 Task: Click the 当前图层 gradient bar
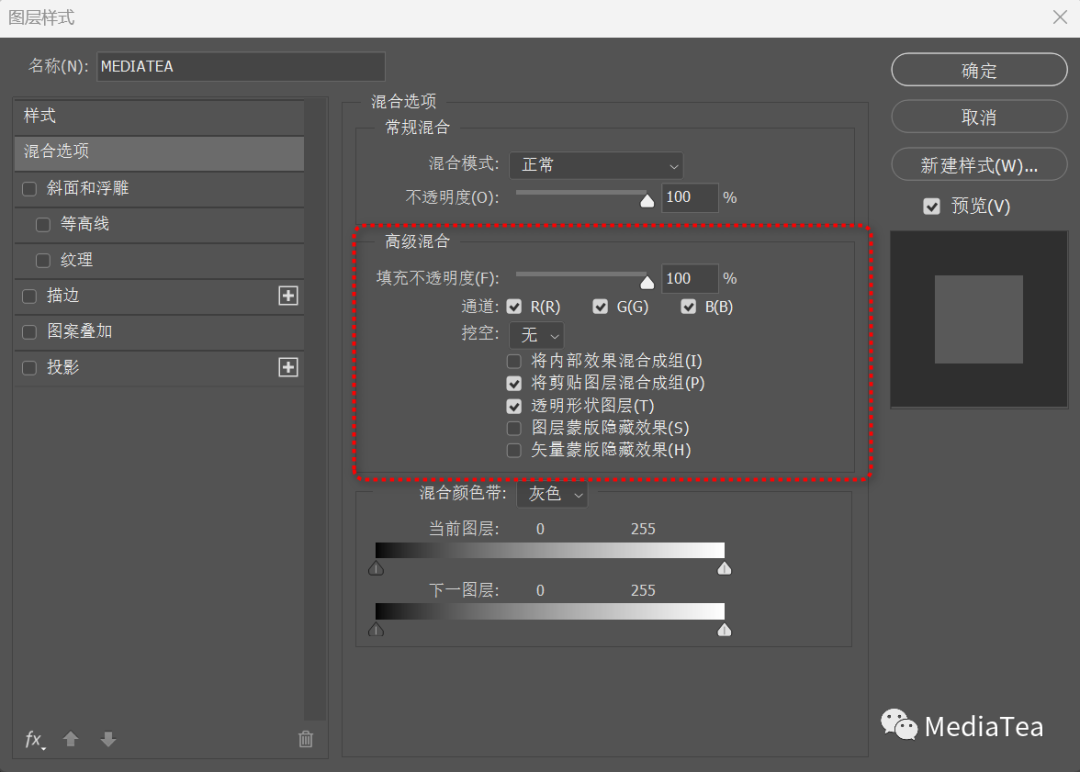[x=550, y=550]
